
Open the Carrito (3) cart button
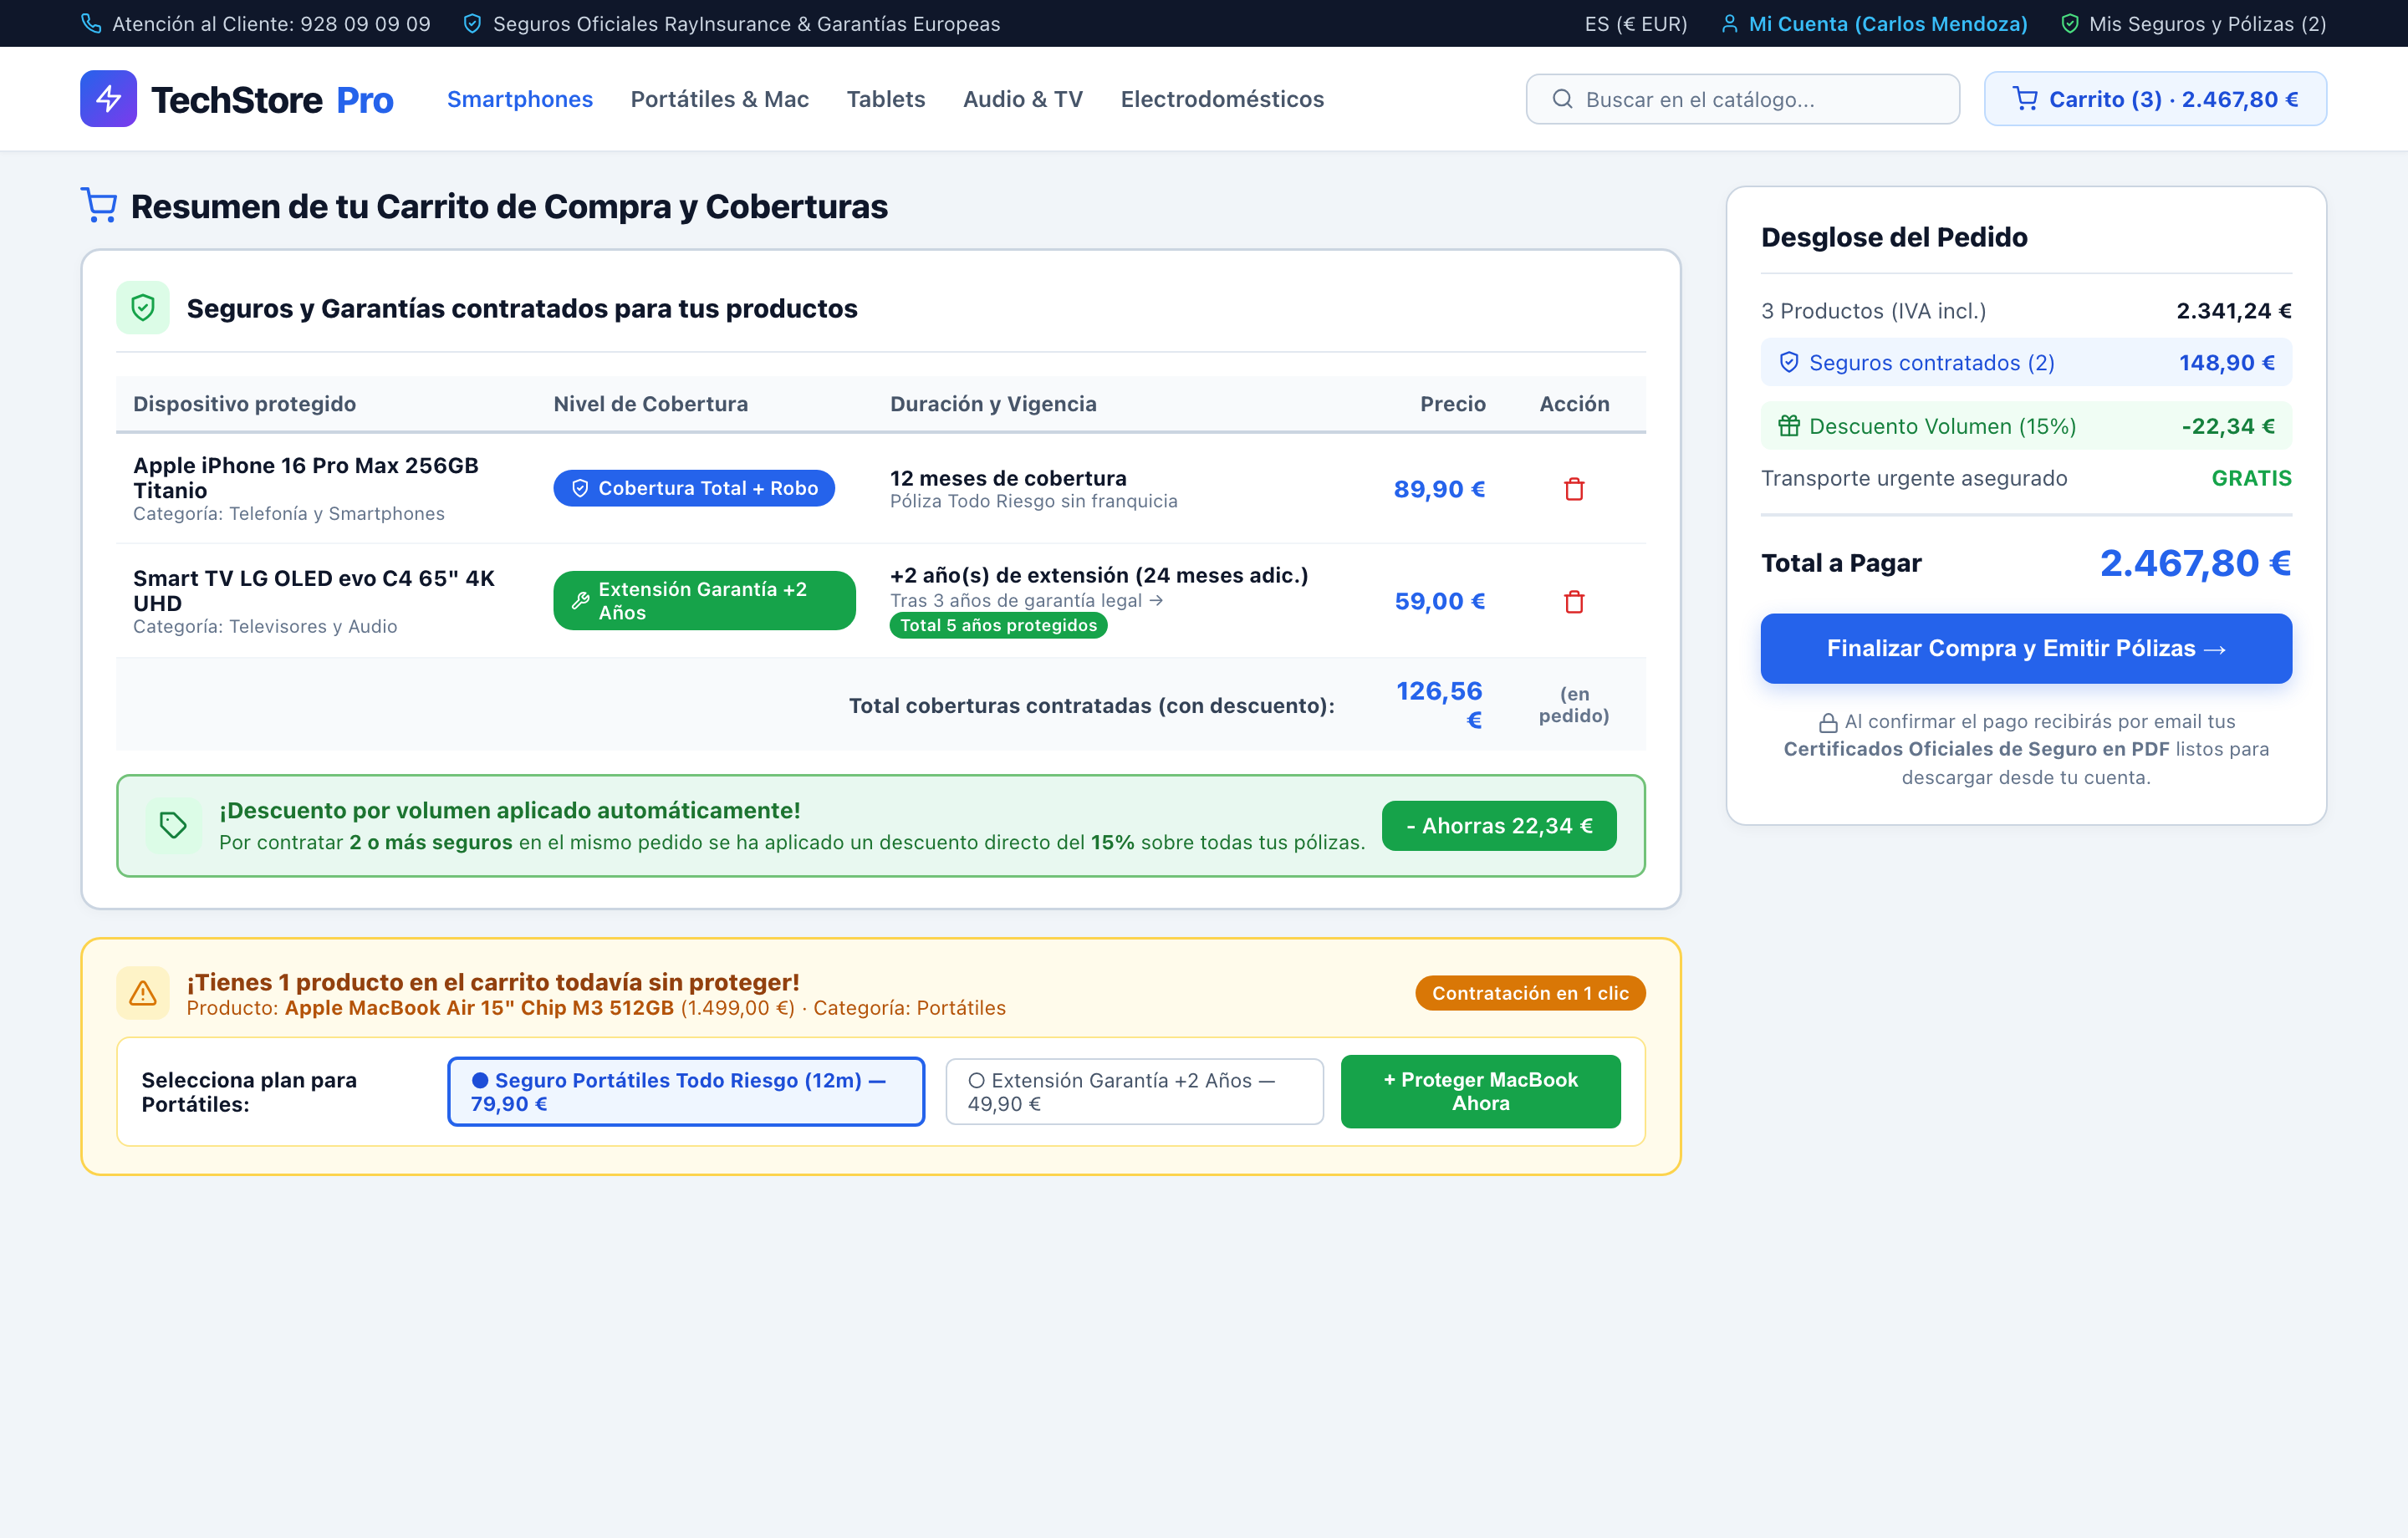(2155, 99)
